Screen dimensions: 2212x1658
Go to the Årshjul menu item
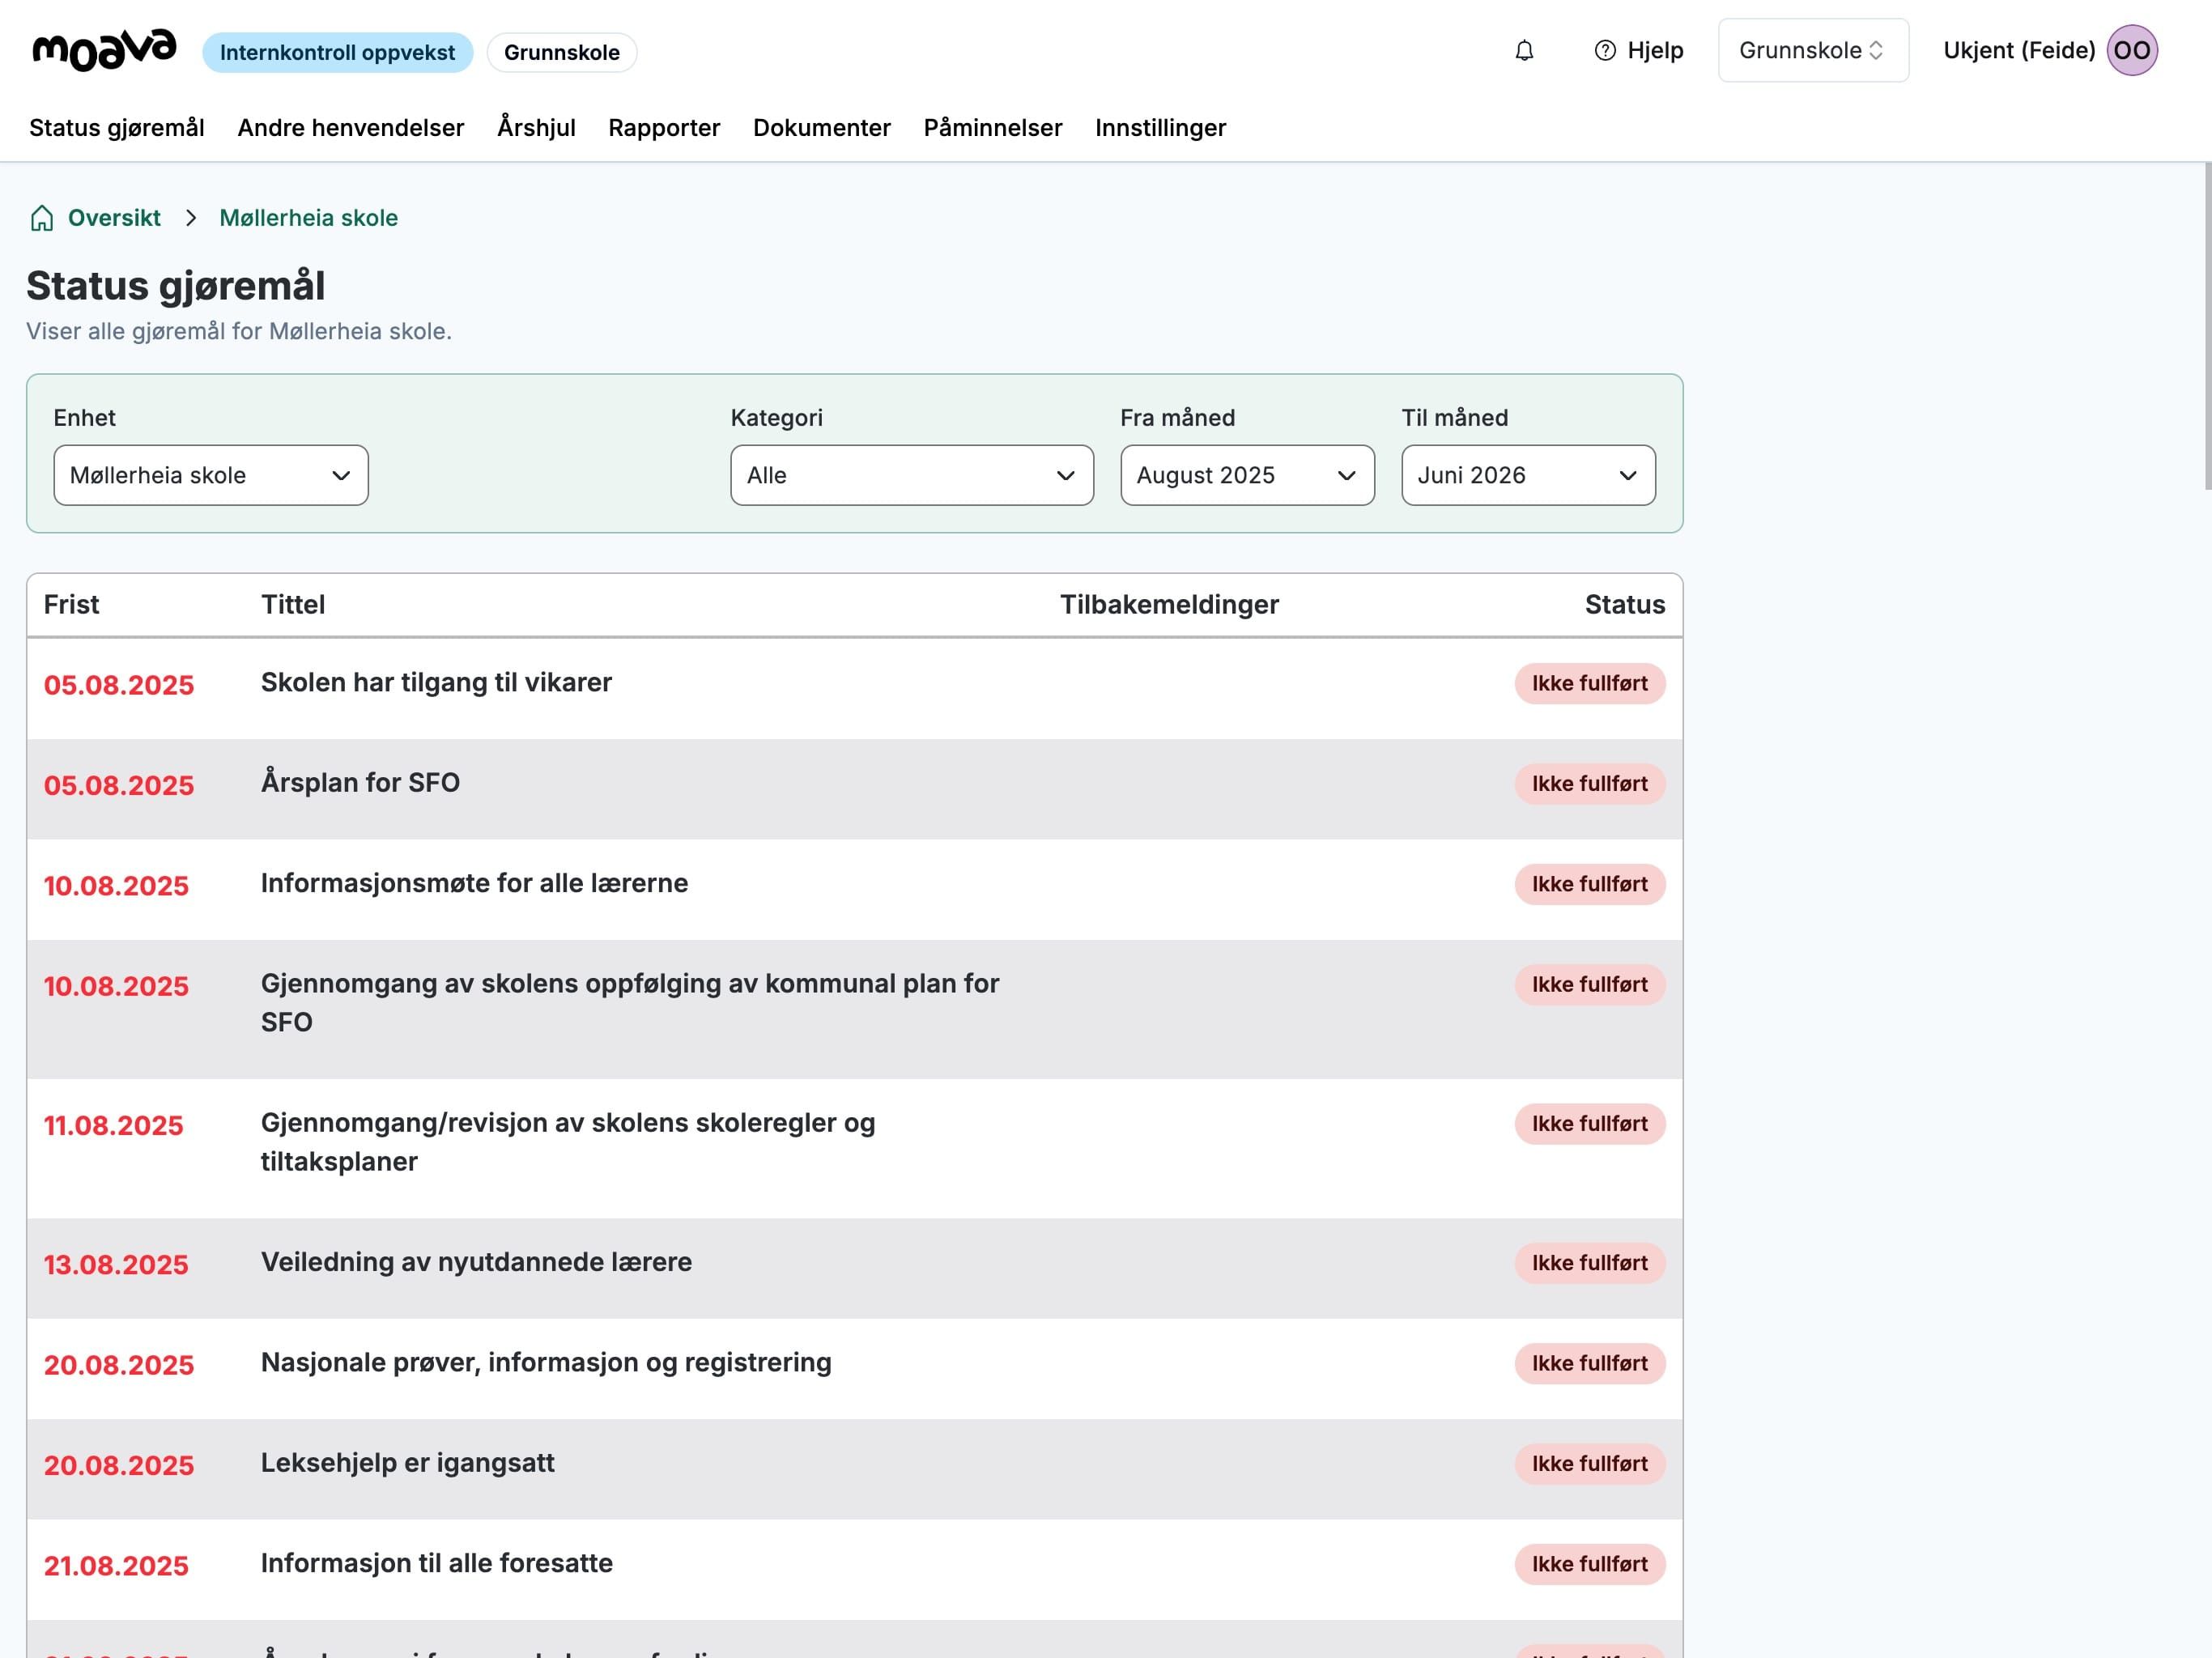click(x=536, y=128)
